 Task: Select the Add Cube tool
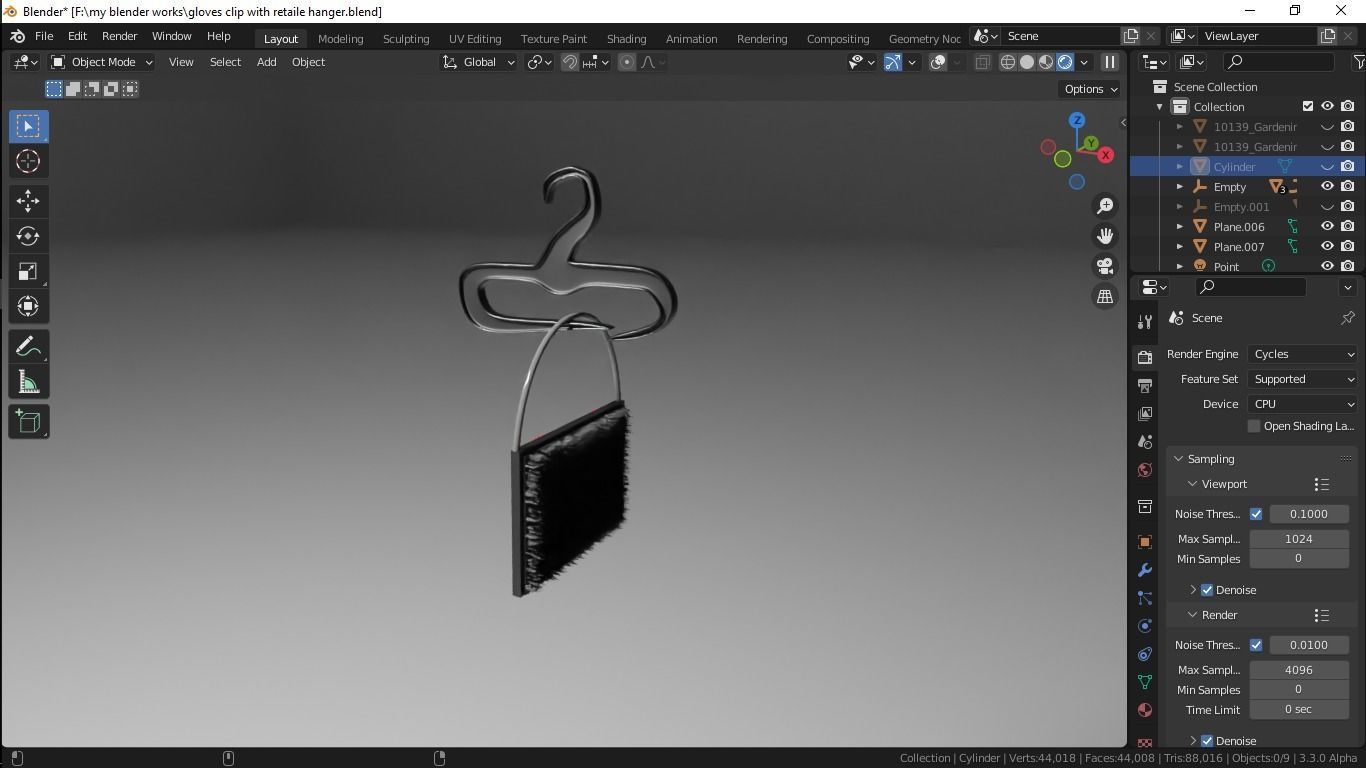[x=28, y=422]
